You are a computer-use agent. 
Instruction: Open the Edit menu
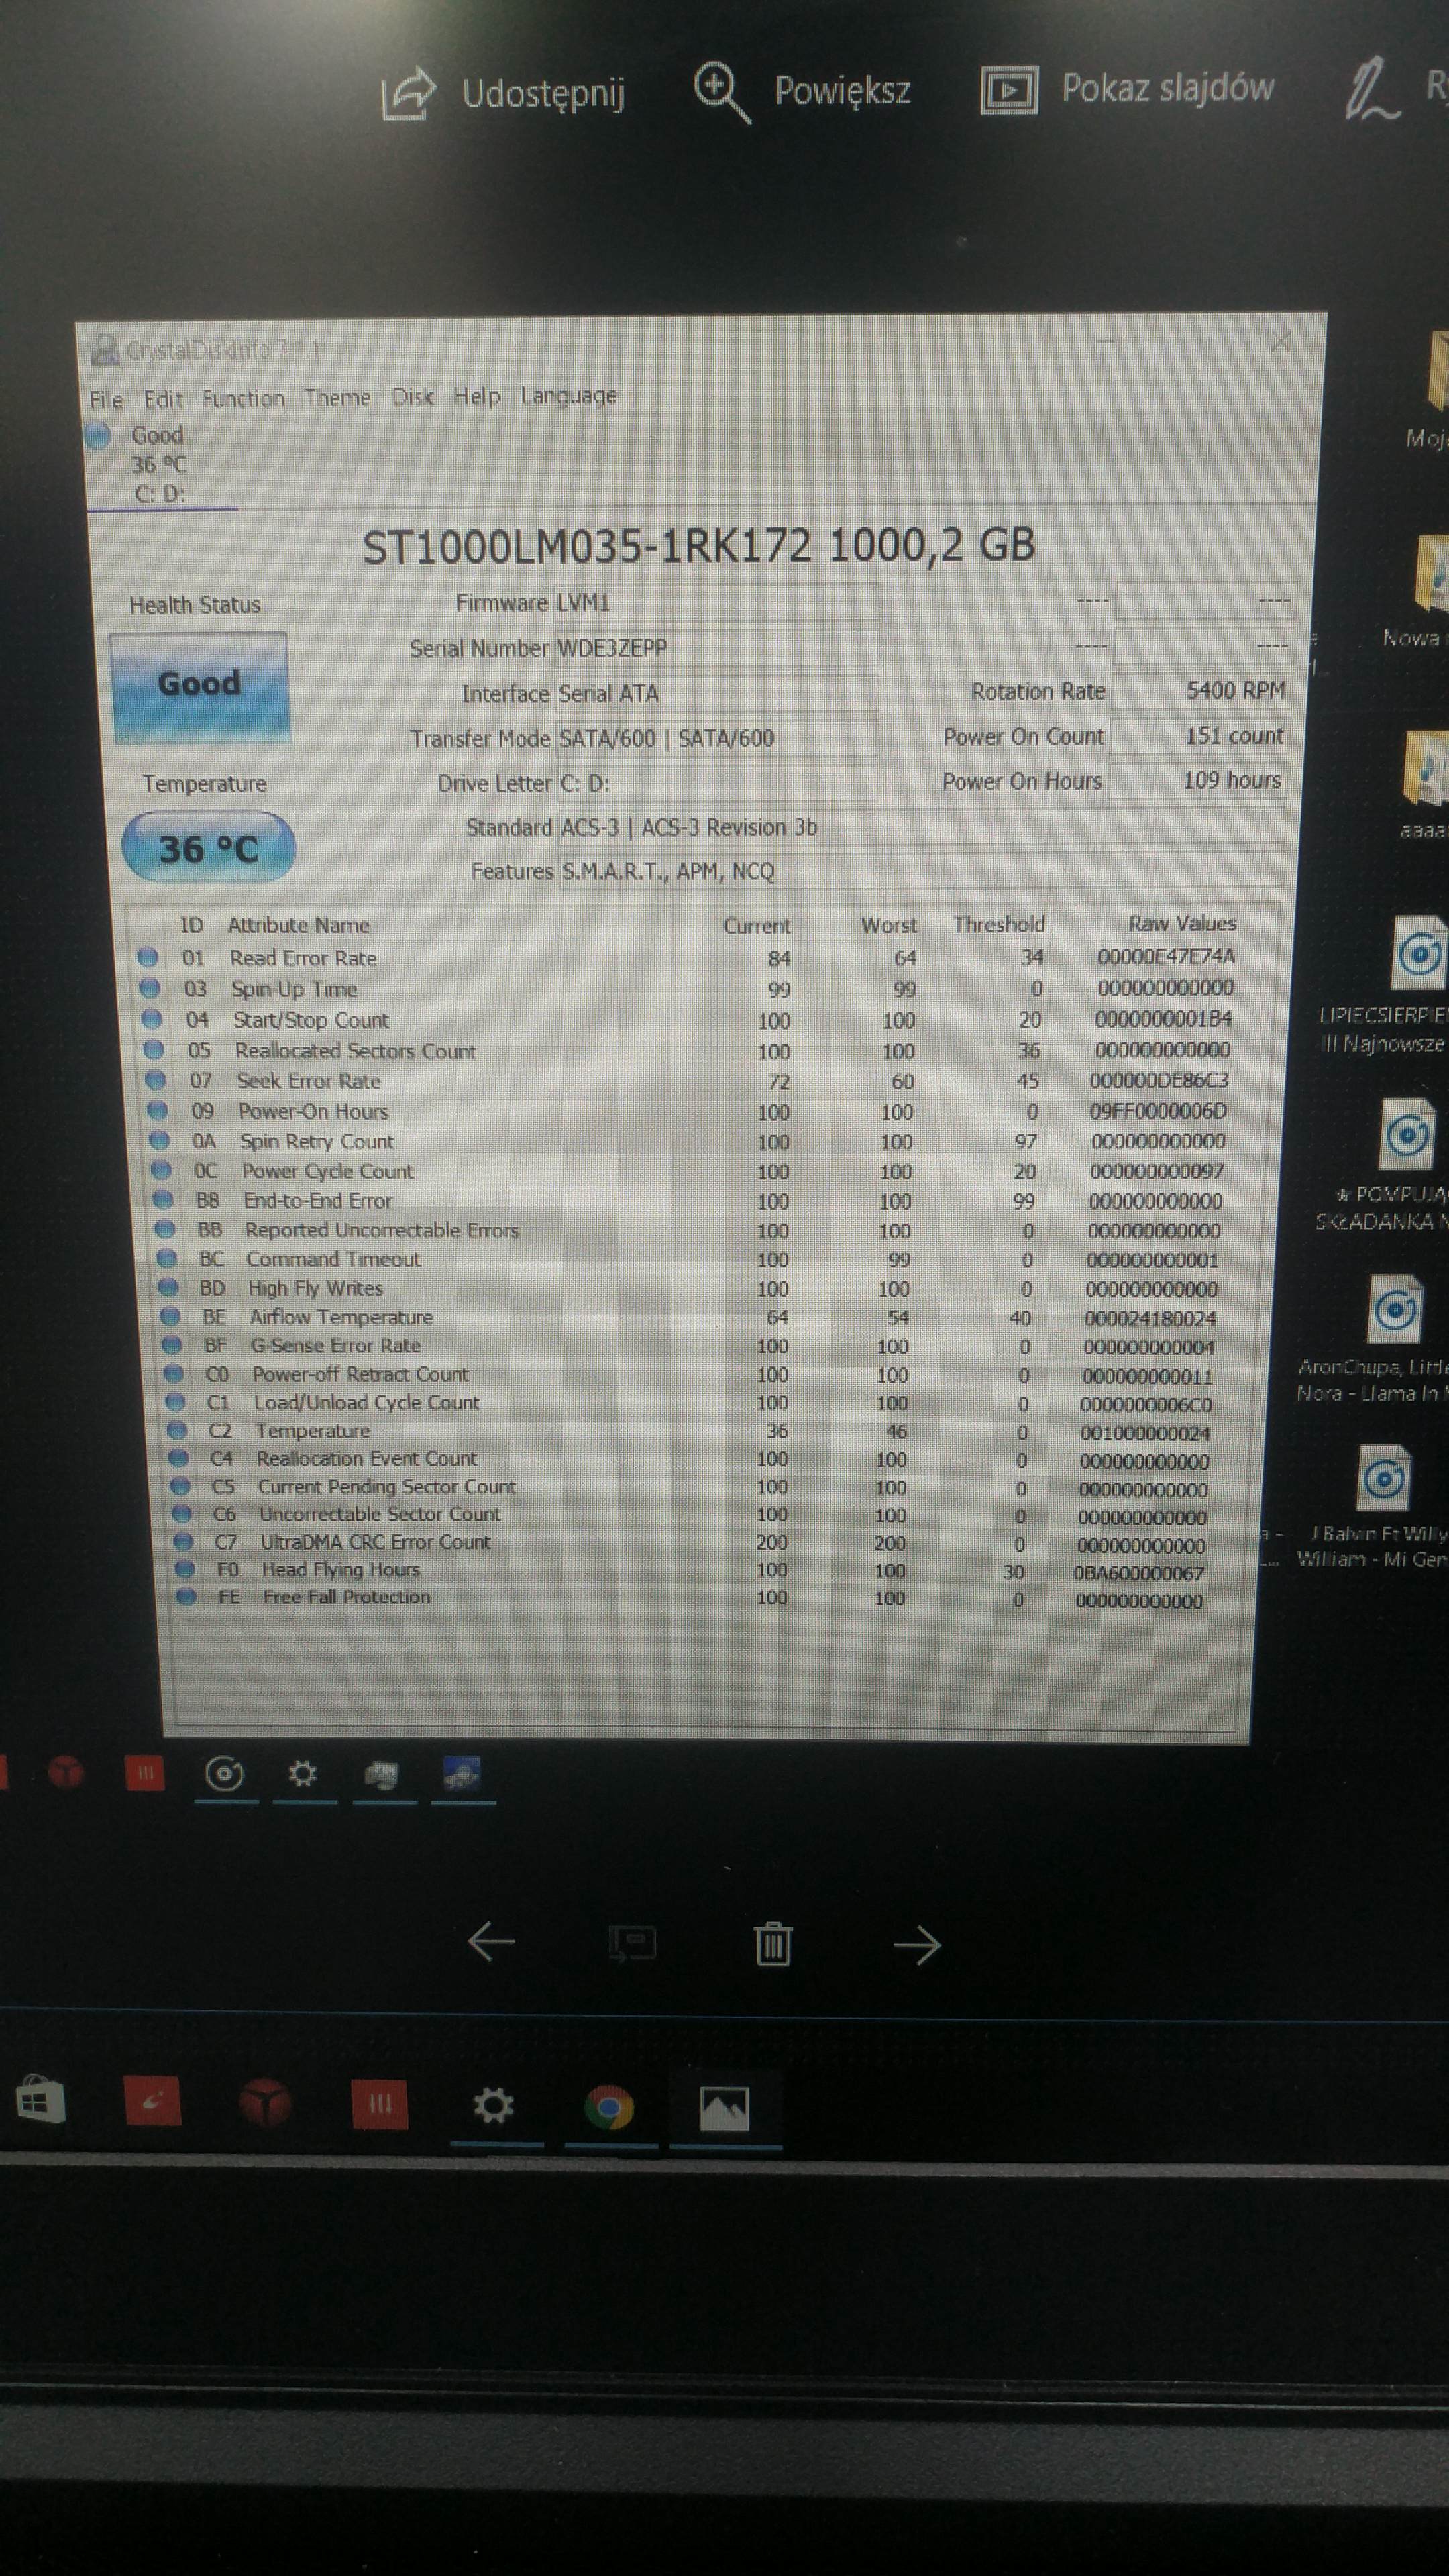[x=163, y=400]
